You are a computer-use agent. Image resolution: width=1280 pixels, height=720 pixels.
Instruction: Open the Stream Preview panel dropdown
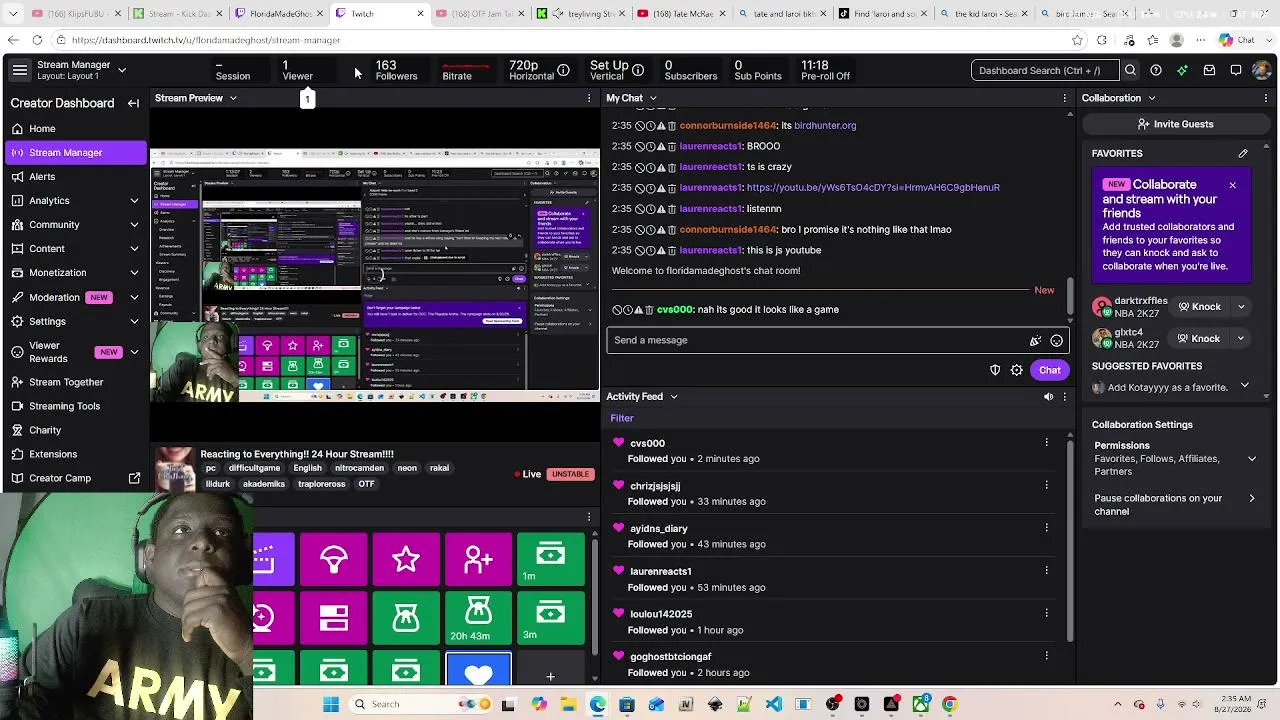pyautogui.click(x=233, y=98)
